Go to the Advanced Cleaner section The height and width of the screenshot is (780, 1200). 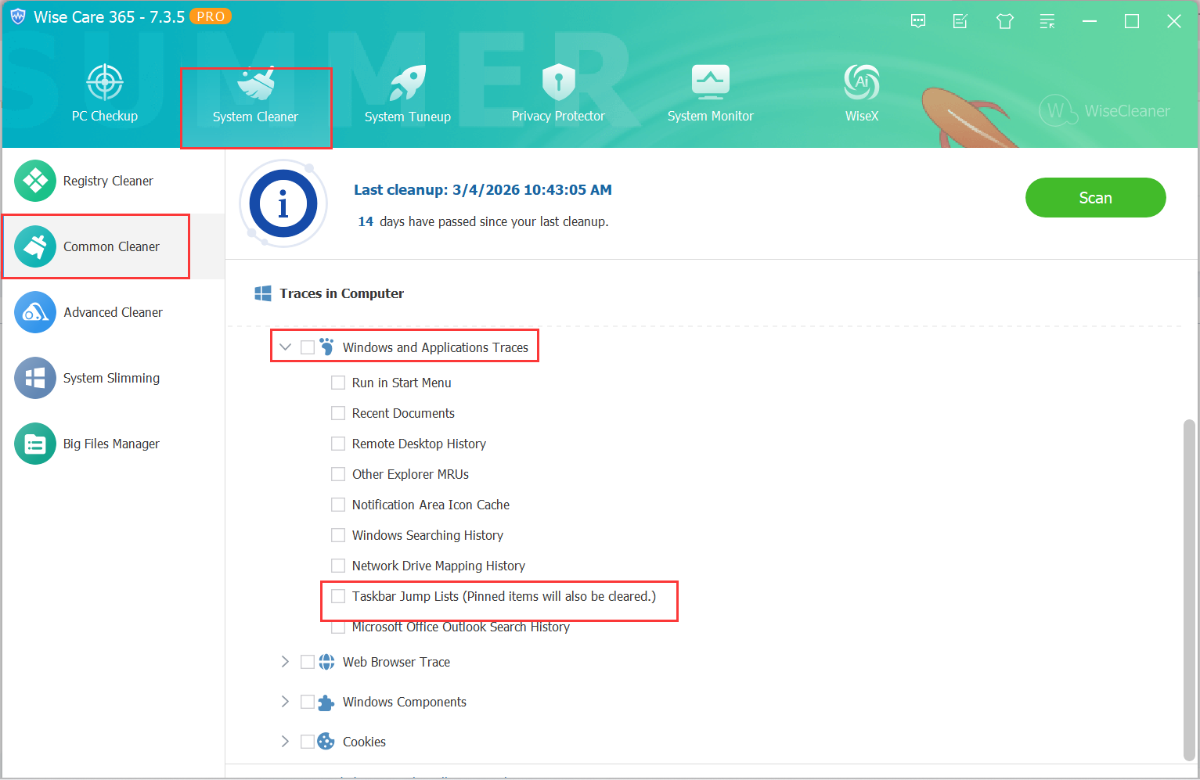click(112, 313)
